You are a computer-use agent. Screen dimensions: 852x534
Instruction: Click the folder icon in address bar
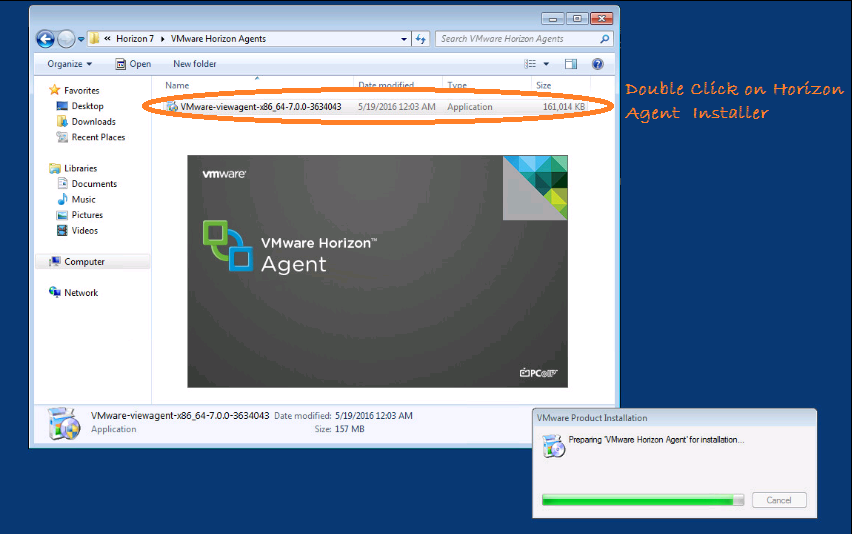94,39
